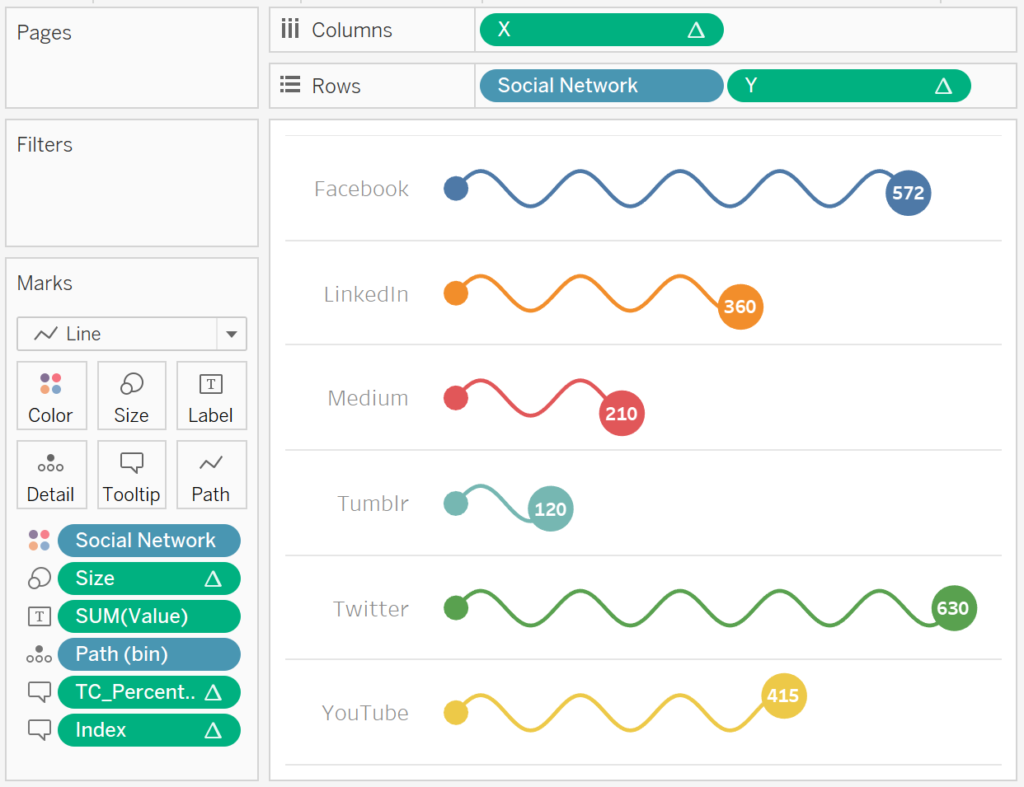
Task: Open the Detail marks card
Action: pos(51,475)
